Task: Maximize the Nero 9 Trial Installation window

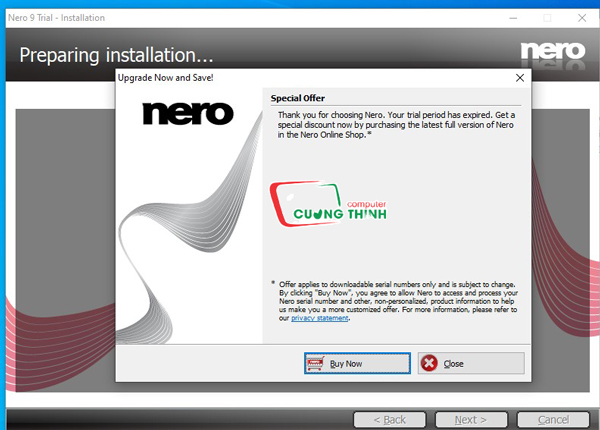Action: (547, 18)
